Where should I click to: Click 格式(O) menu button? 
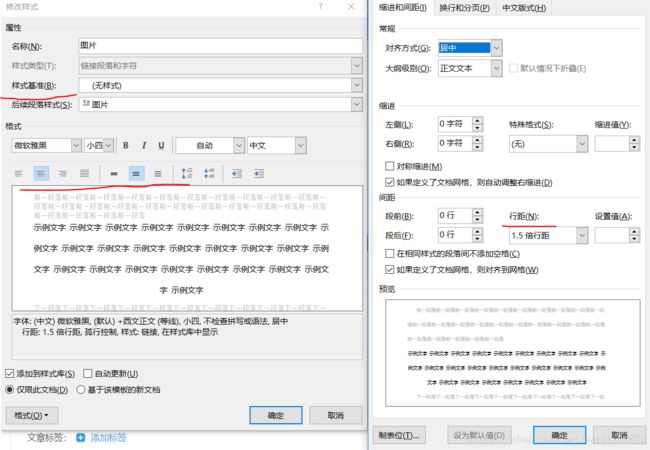(32, 415)
